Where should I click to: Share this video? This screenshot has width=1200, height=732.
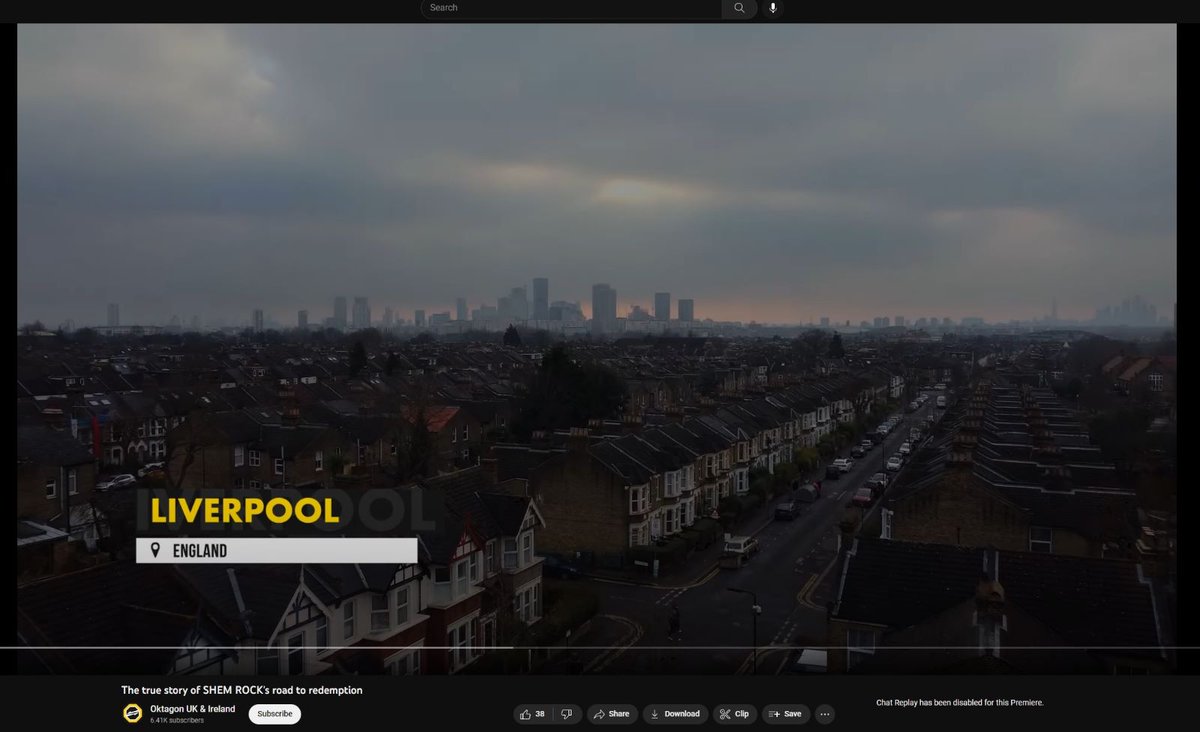[611, 714]
